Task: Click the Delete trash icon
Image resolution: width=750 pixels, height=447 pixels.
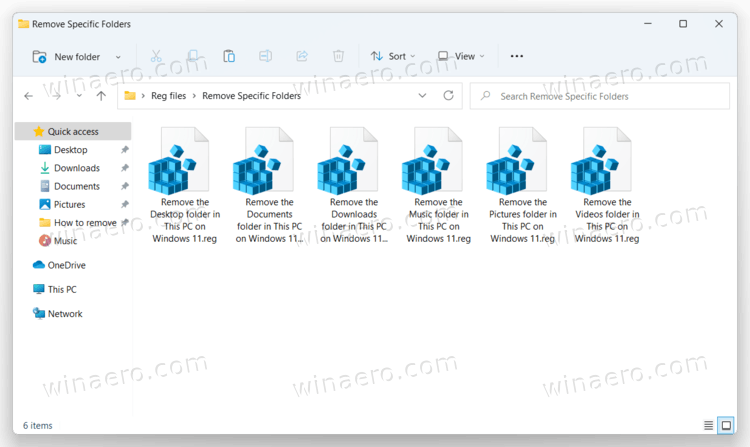Action: point(338,56)
